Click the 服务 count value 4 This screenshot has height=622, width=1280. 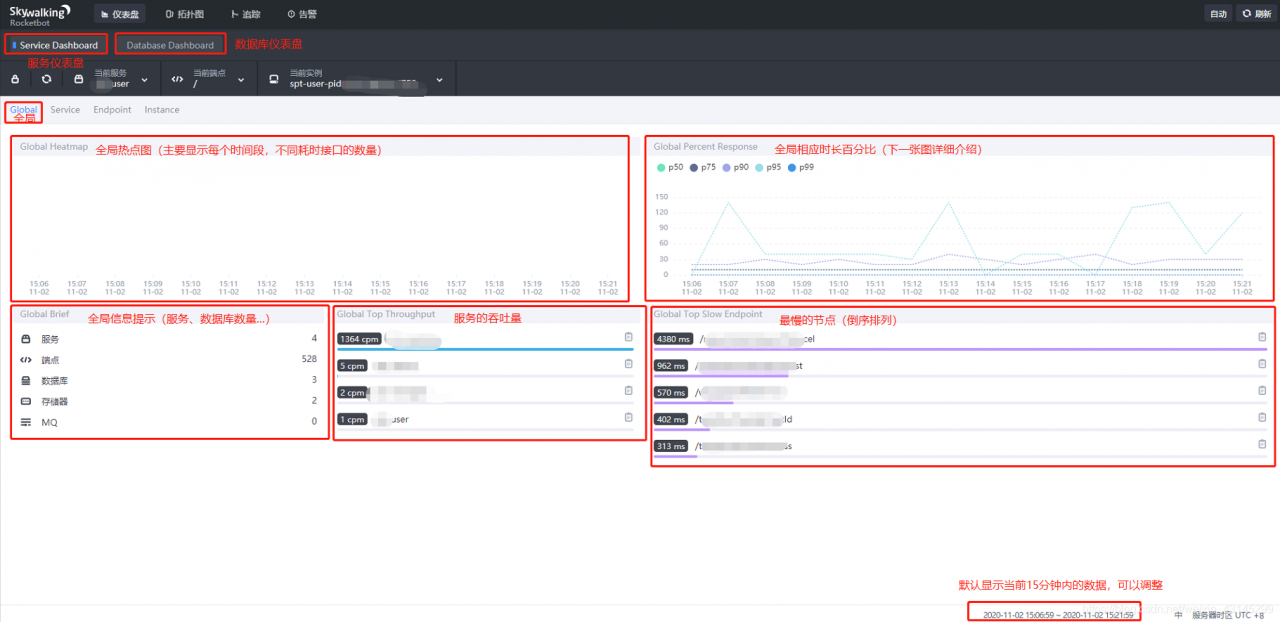[314, 338]
